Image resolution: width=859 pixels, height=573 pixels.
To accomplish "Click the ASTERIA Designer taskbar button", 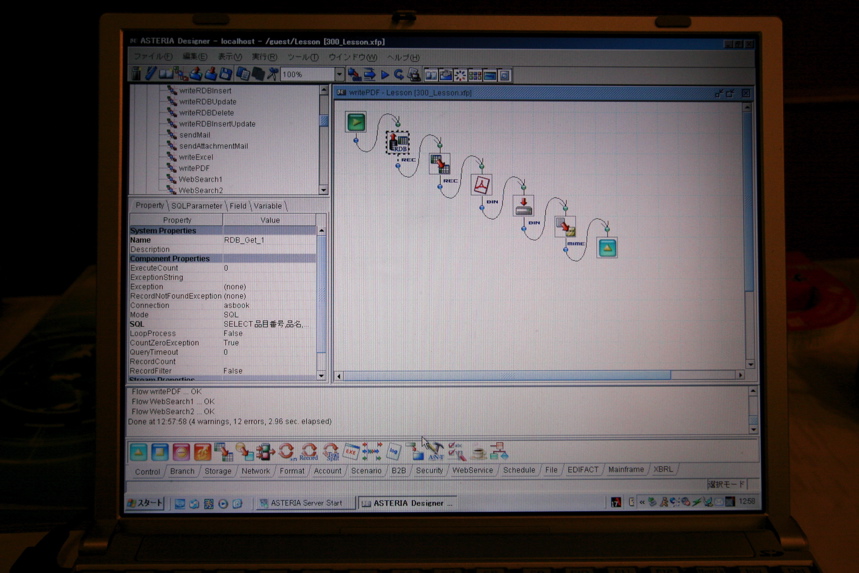I will click(x=408, y=503).
